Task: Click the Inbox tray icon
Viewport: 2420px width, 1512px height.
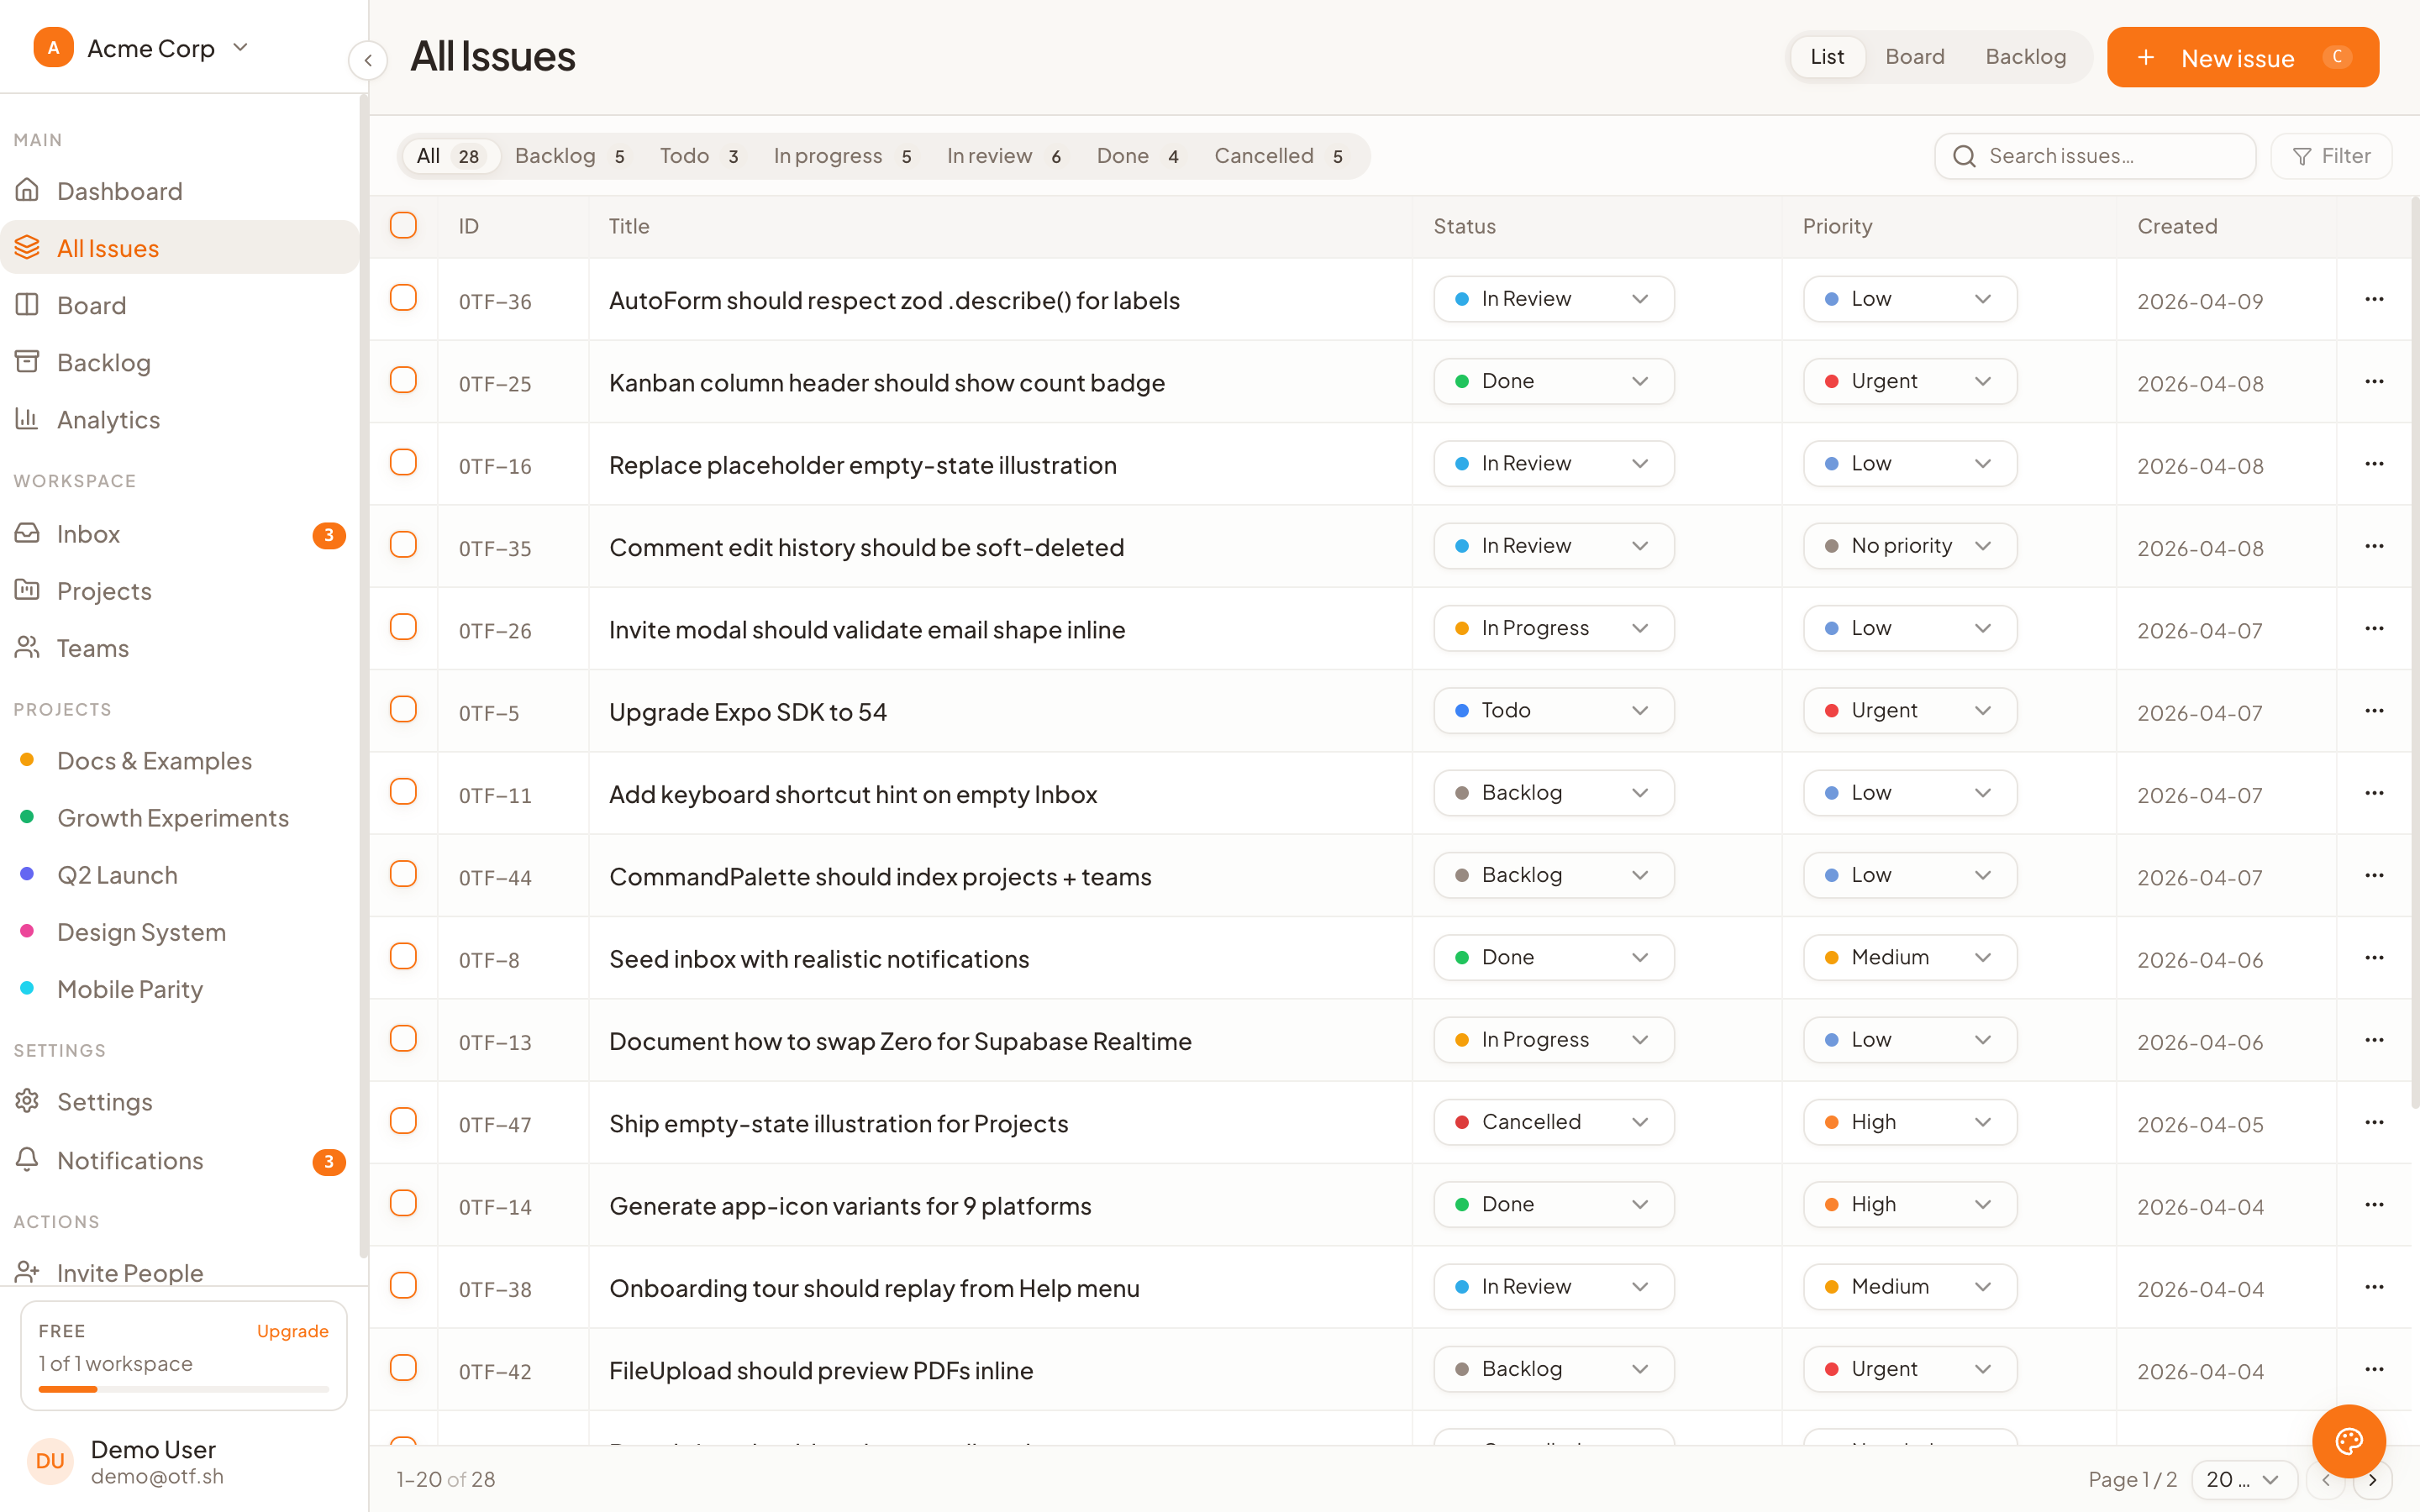Action: pyautogui.click(x=27, y=533)
